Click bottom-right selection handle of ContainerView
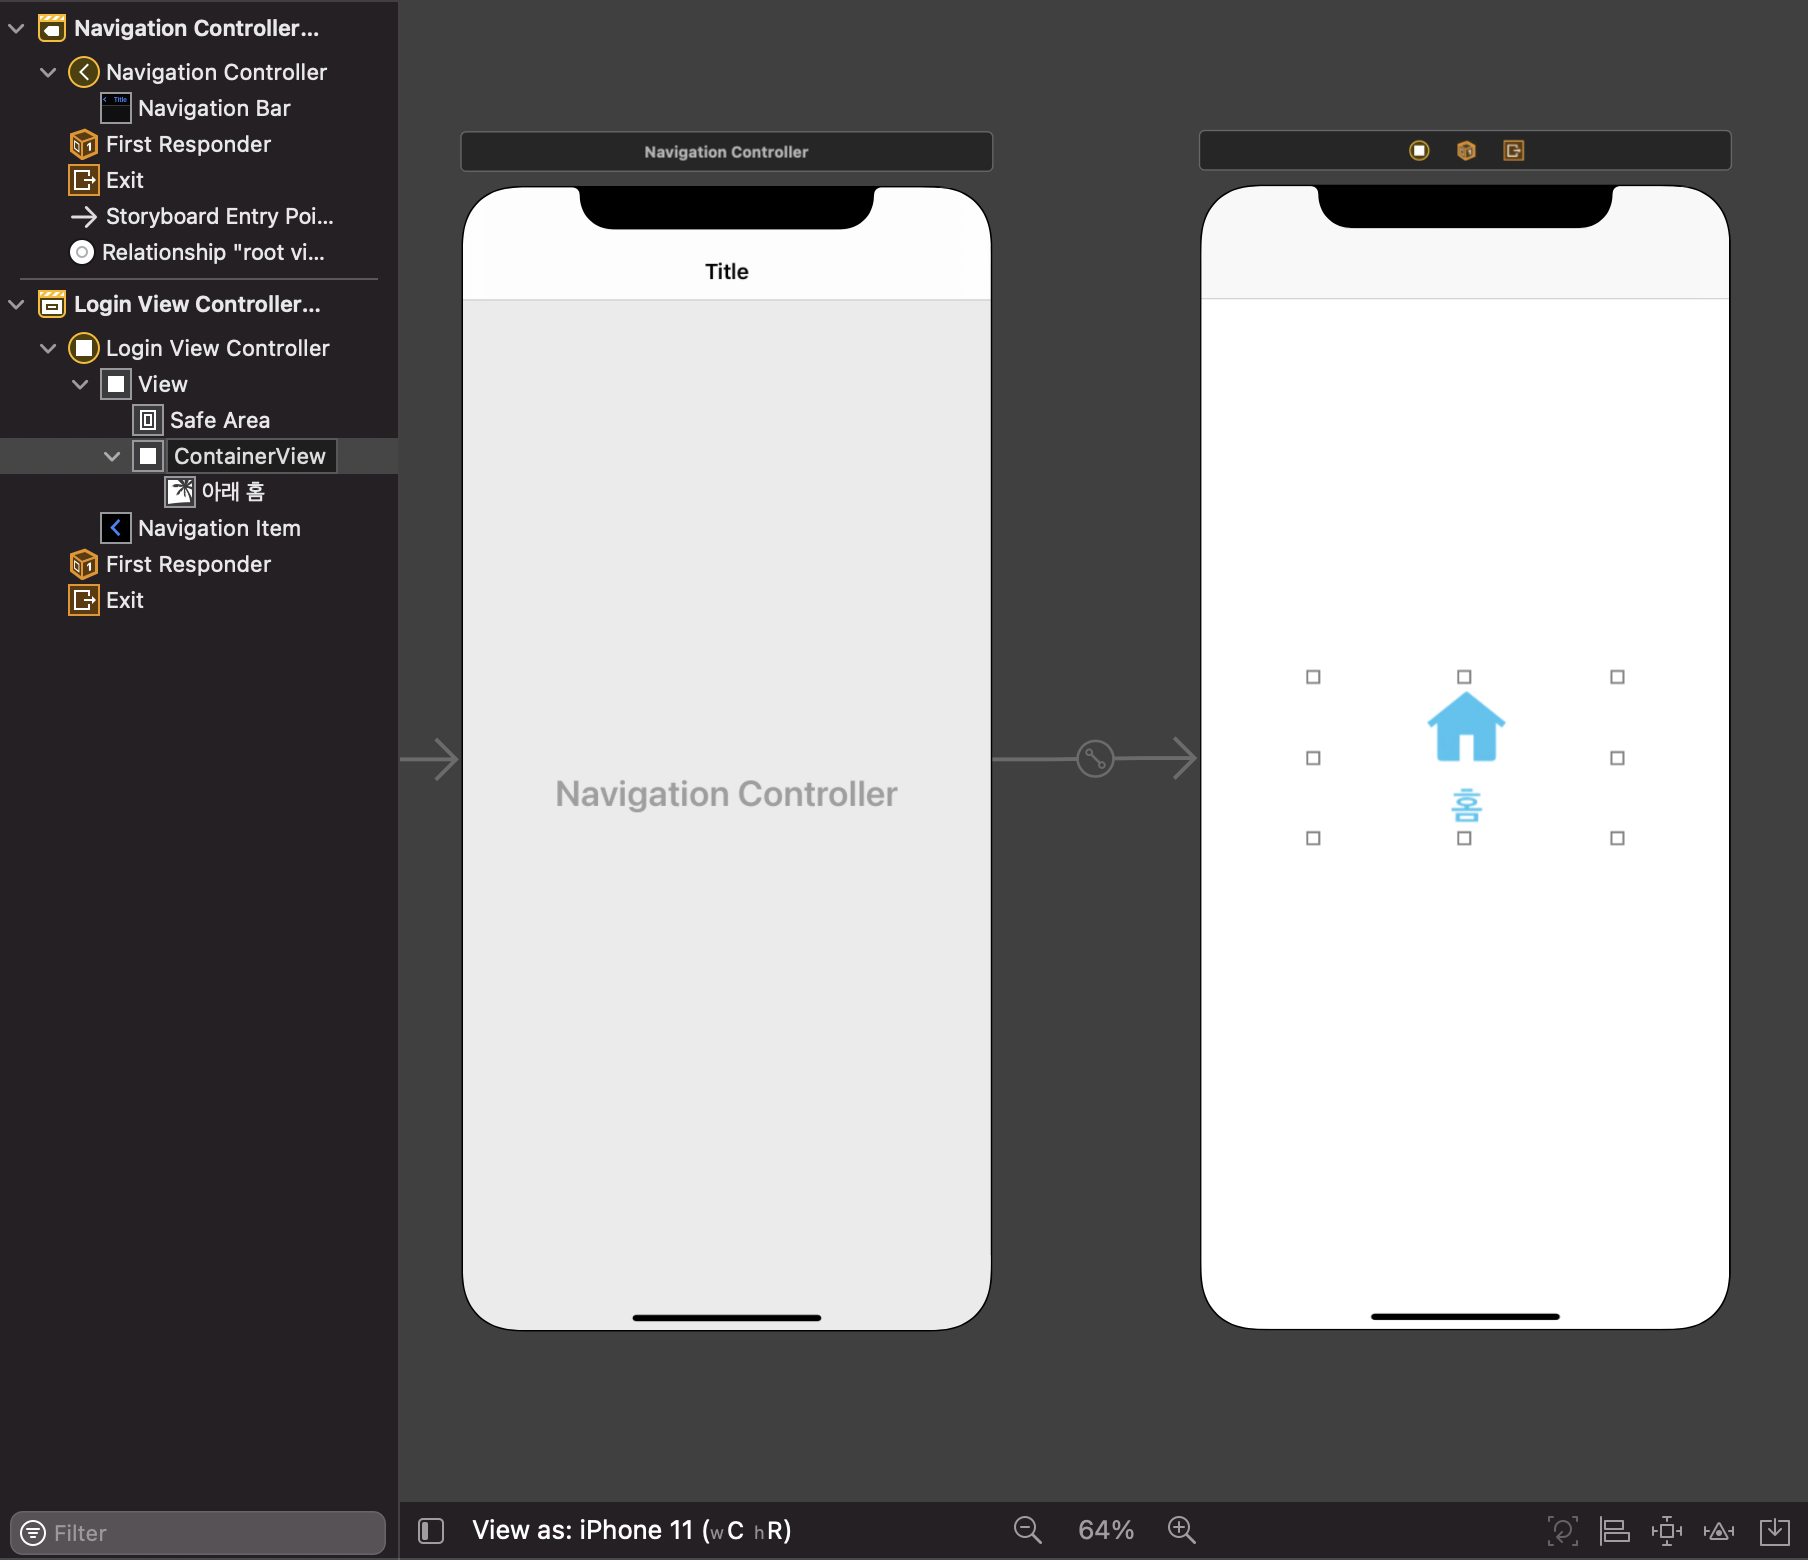Image resolution: width=1808 pixels, height=1560 pixels. tap(1617, 838)
